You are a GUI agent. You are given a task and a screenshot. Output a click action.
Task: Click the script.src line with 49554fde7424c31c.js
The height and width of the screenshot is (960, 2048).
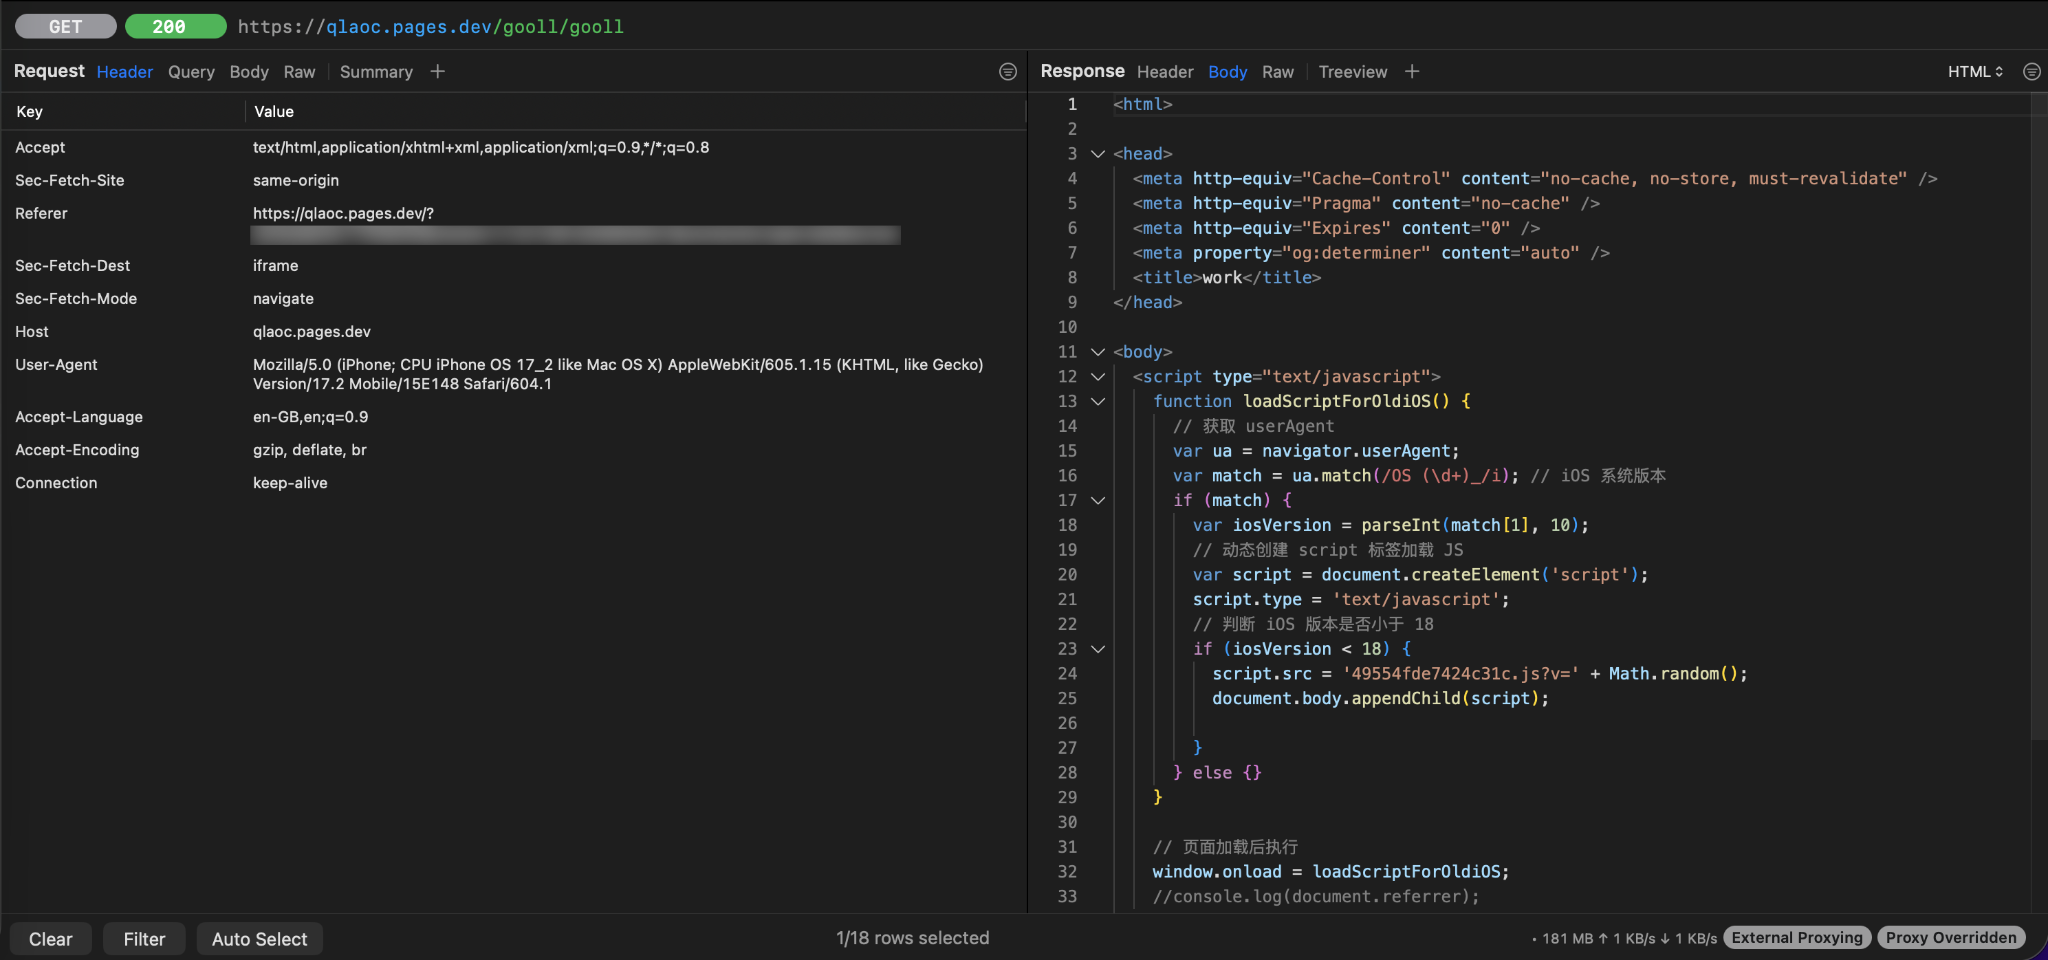click(1480, 673)
